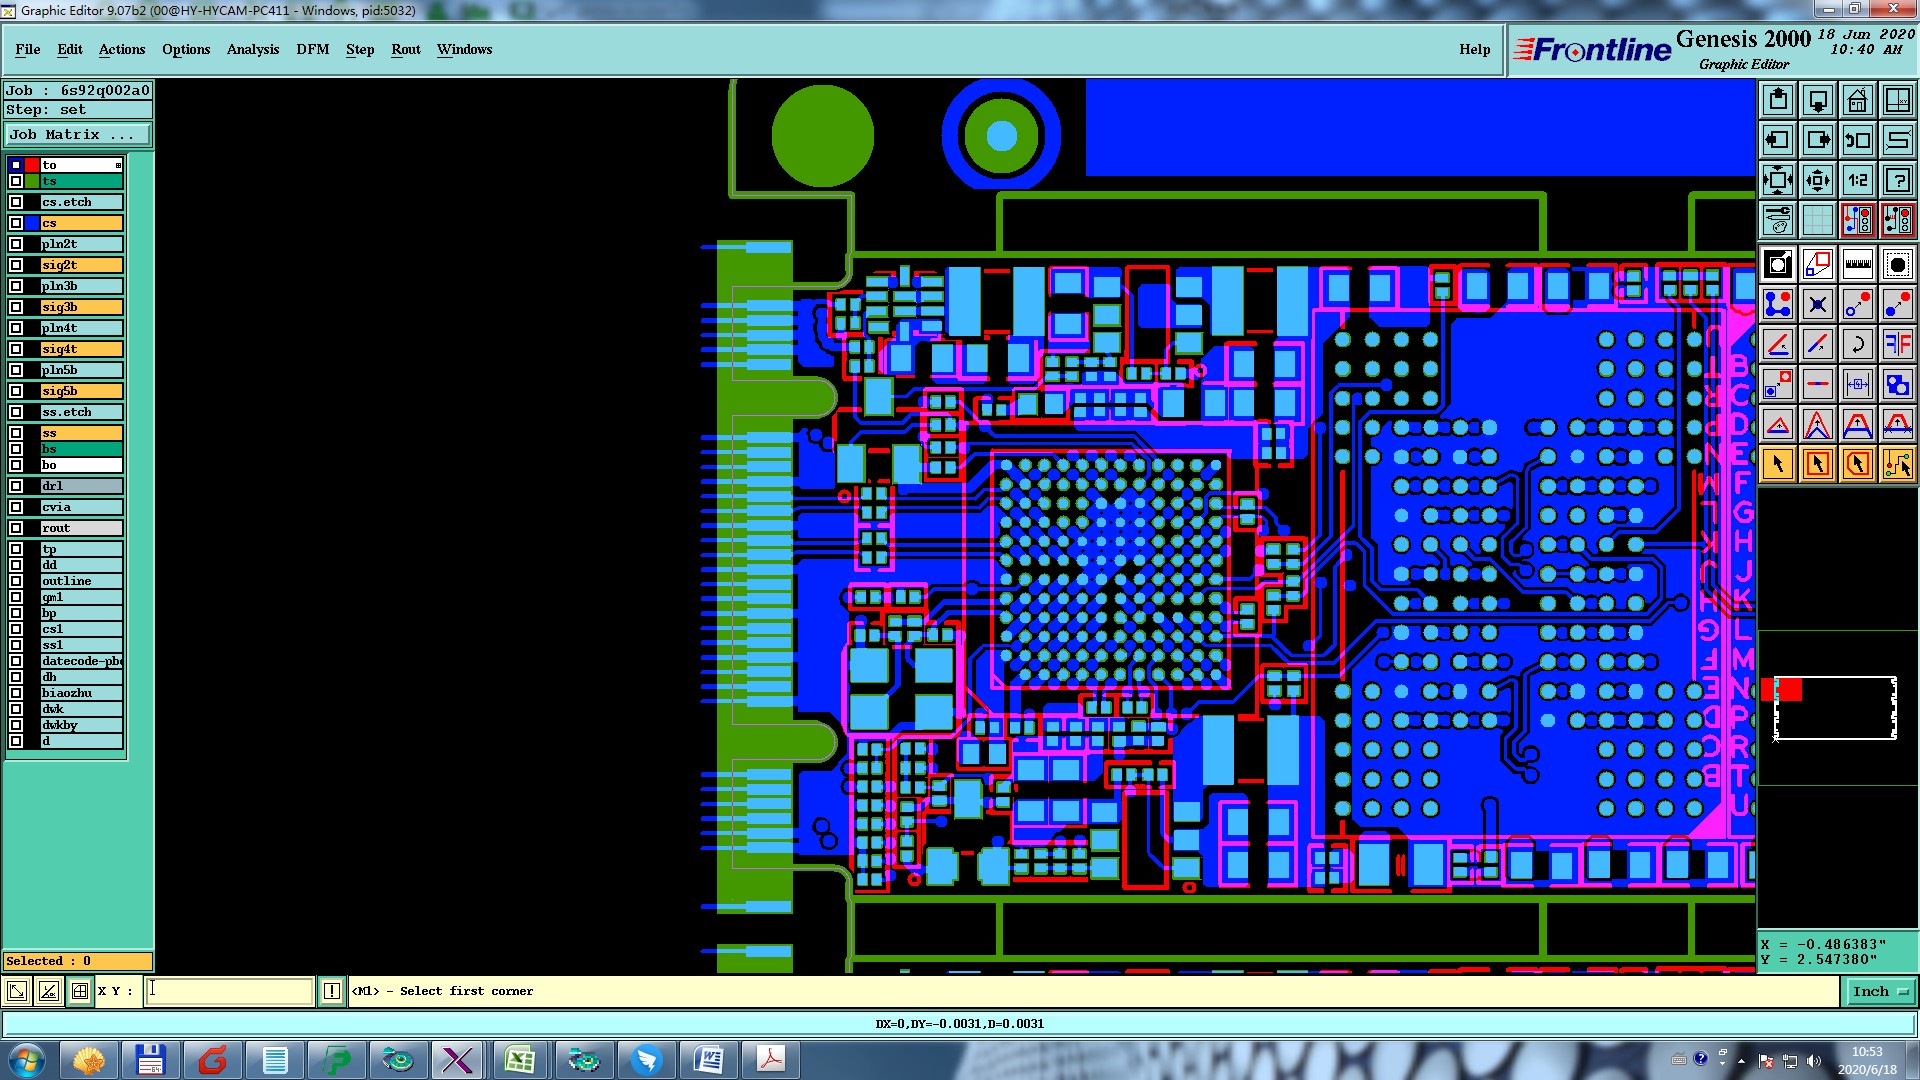
Task: Toggle checkbox for drl layer
Action: click(16, 486)
